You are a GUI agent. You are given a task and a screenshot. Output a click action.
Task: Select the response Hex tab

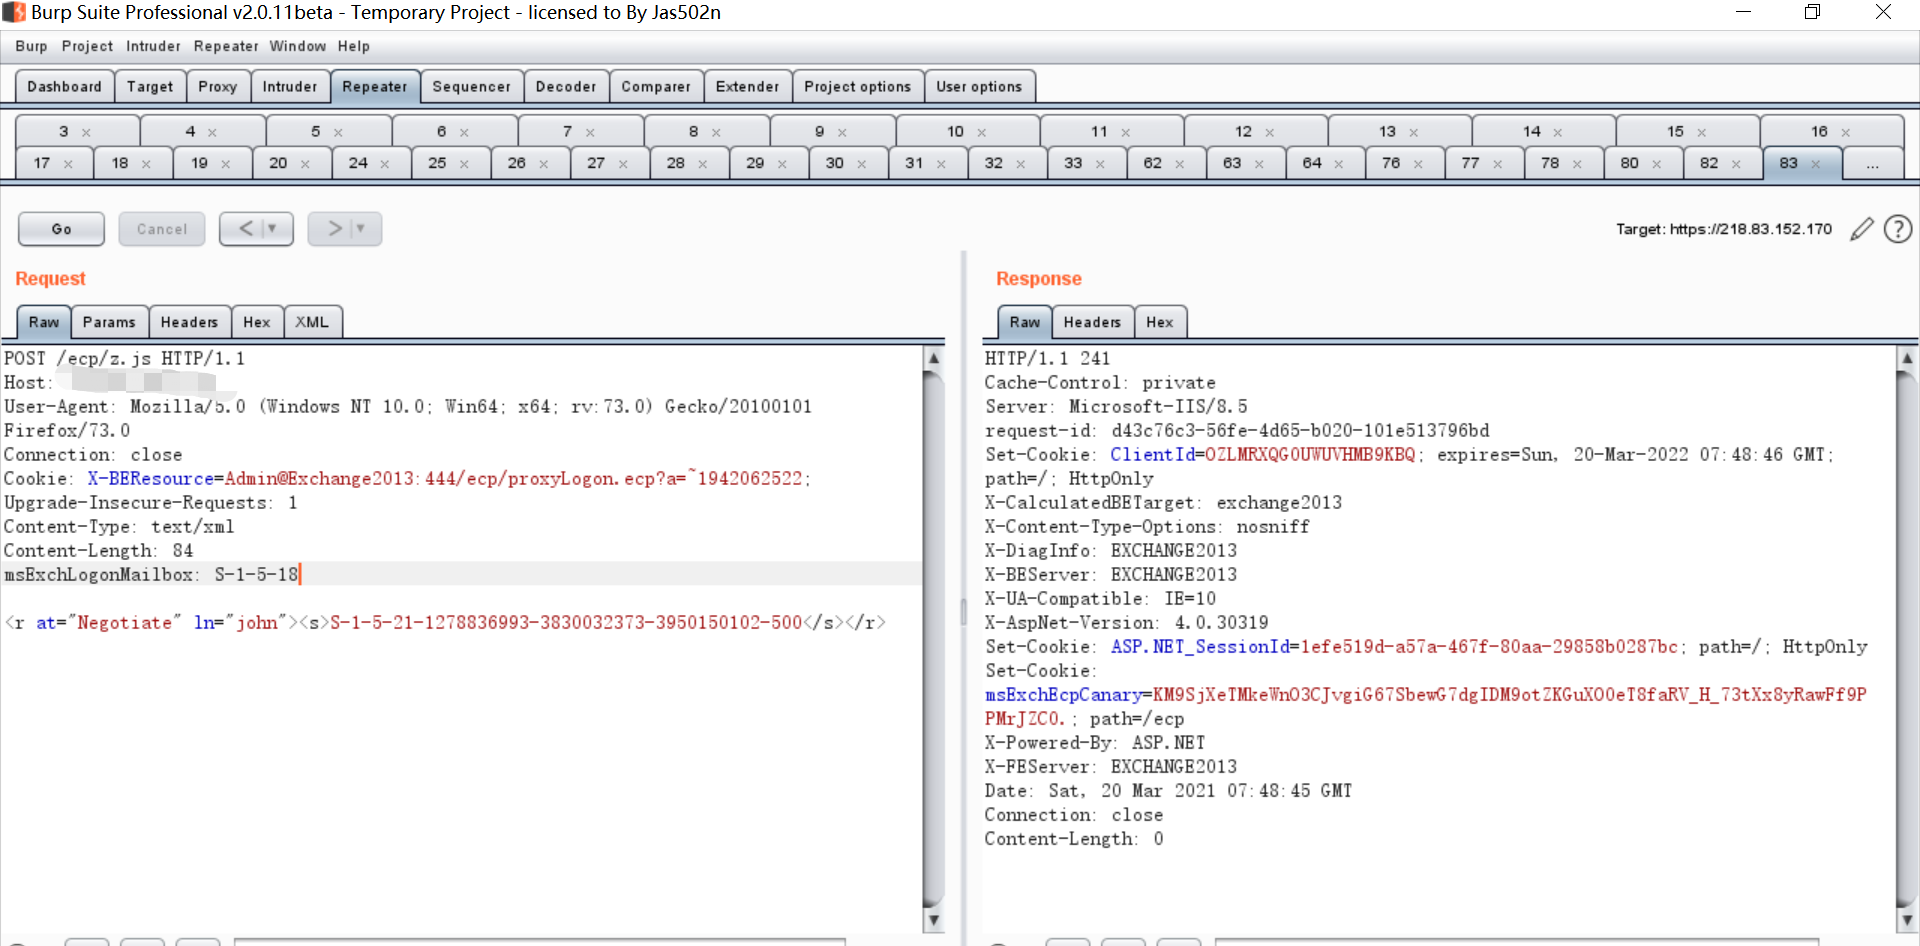pos(1160,322)
